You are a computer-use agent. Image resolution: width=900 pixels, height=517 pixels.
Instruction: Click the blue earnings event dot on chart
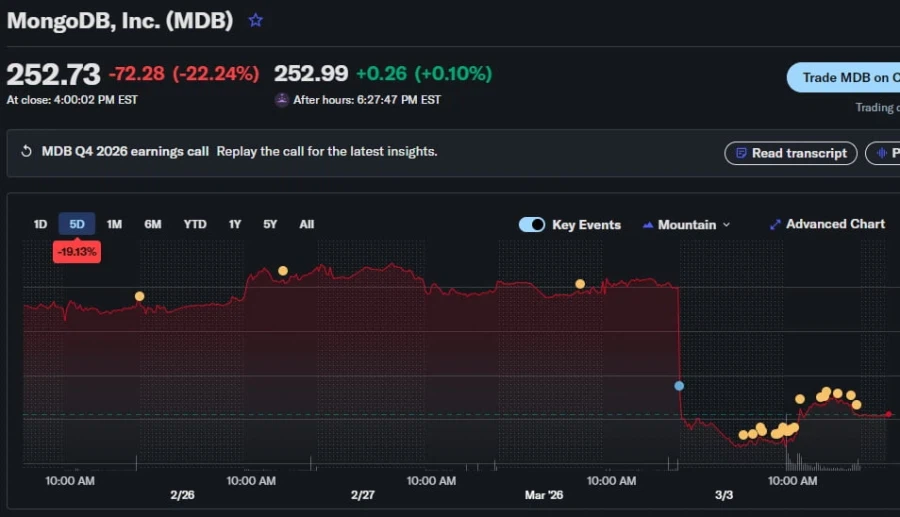(679, 385)
